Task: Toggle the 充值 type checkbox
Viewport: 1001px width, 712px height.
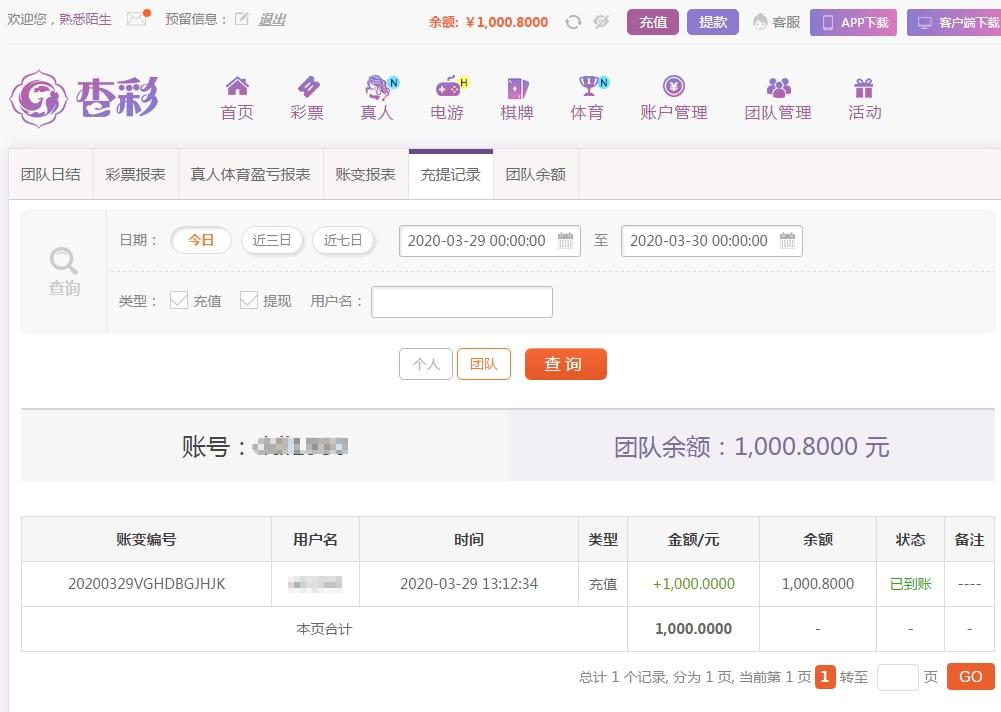Action: pos(179,300)
